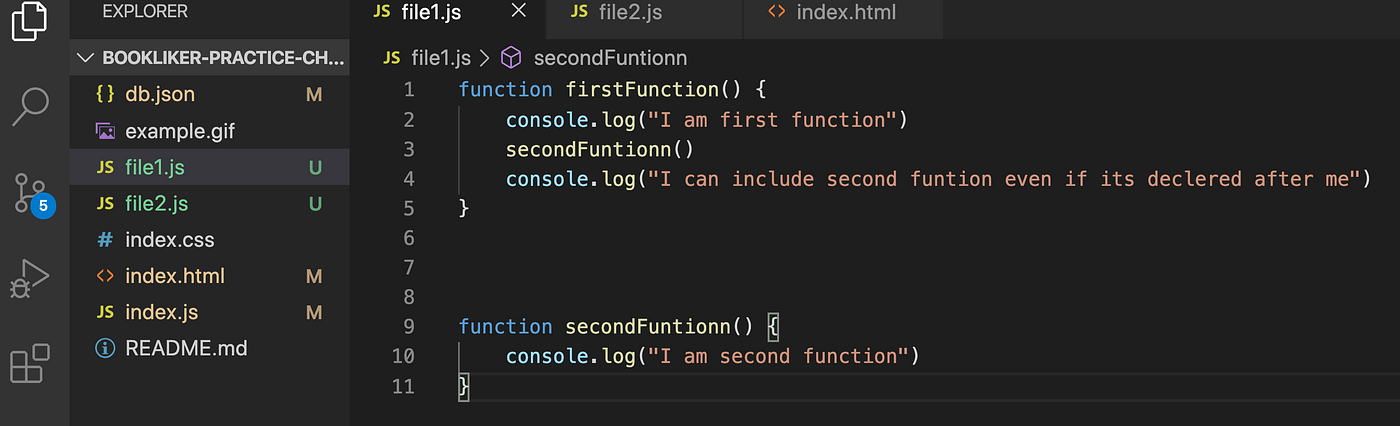Open Source Control with 5 changes

(30, 193)
